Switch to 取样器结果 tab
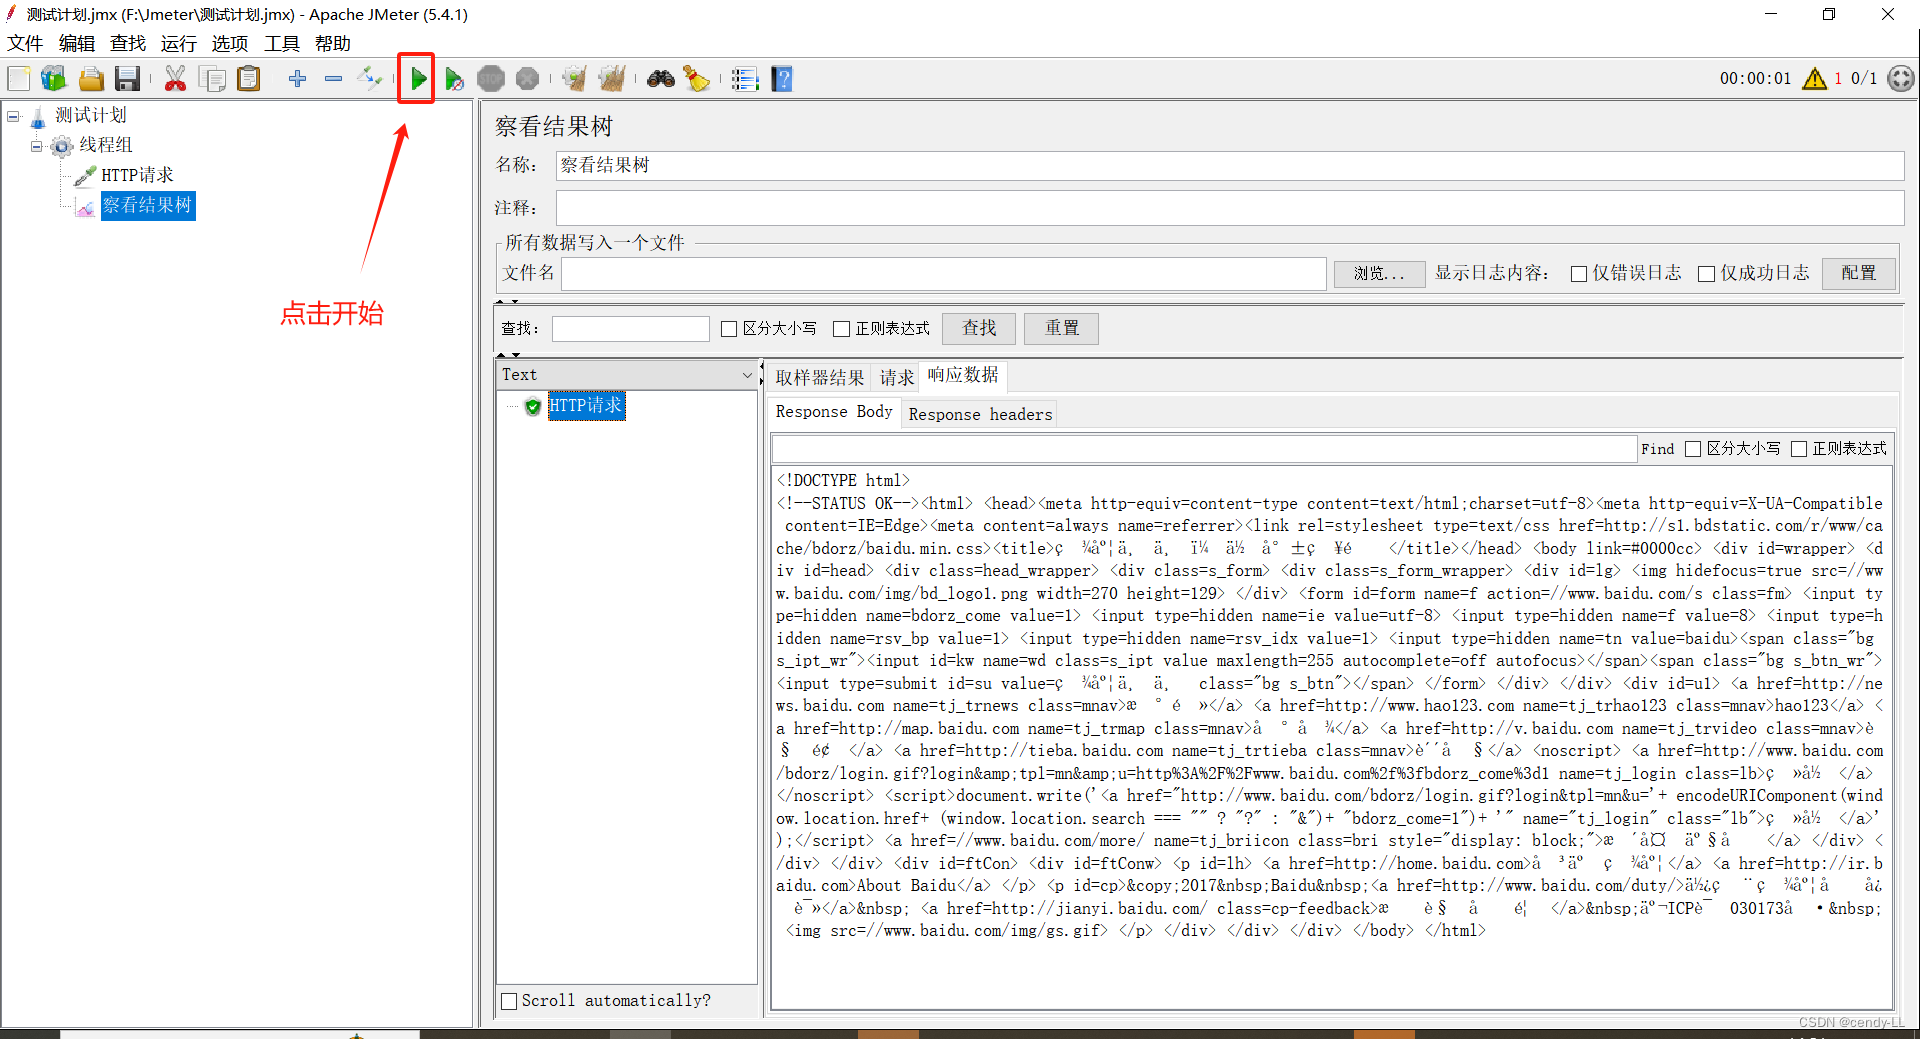 [820, 377]
